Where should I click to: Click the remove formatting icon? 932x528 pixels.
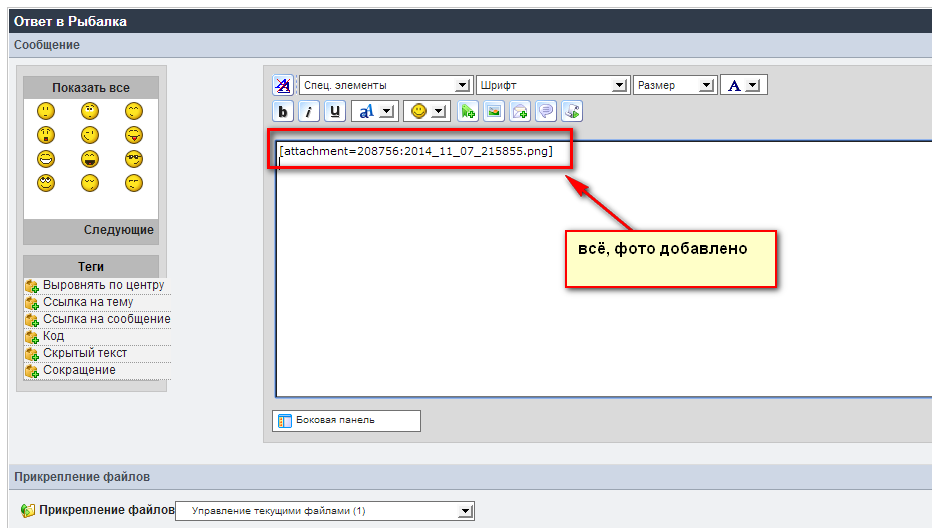[x=284, y=86]
